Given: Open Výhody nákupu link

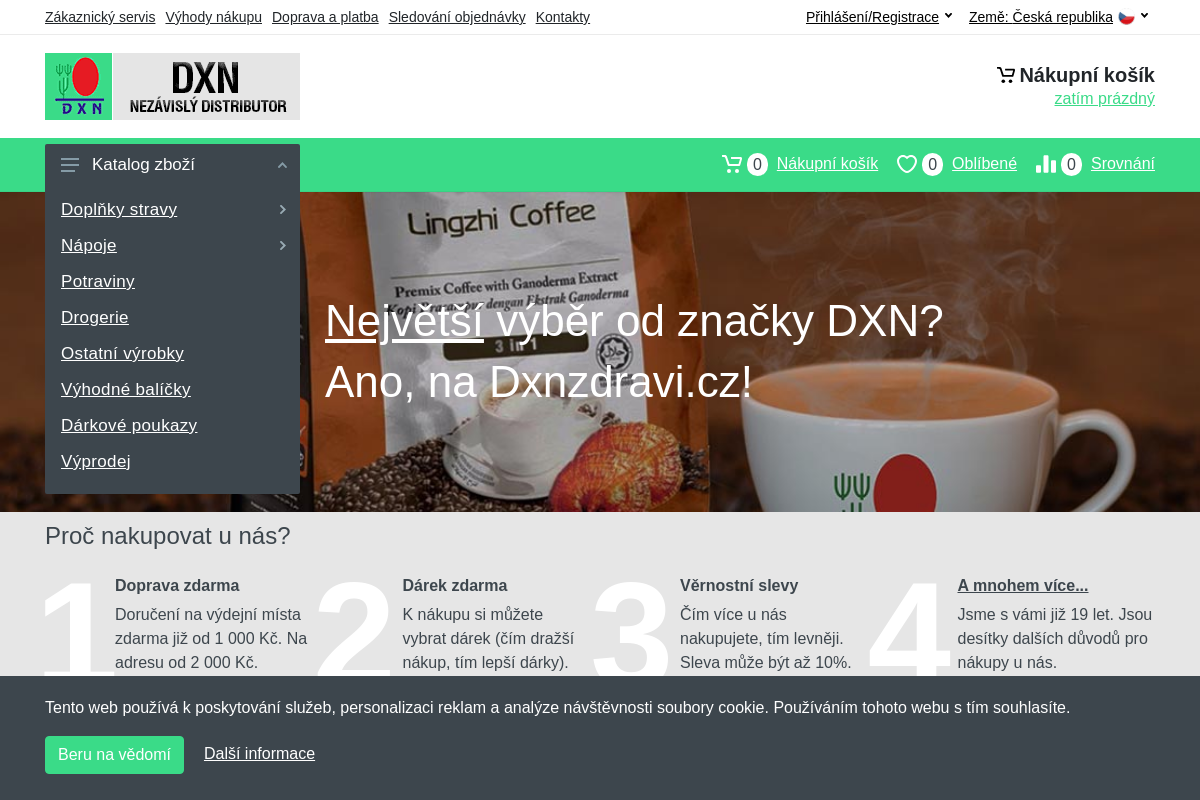Looking at the screenshot, I should [213, 17].
